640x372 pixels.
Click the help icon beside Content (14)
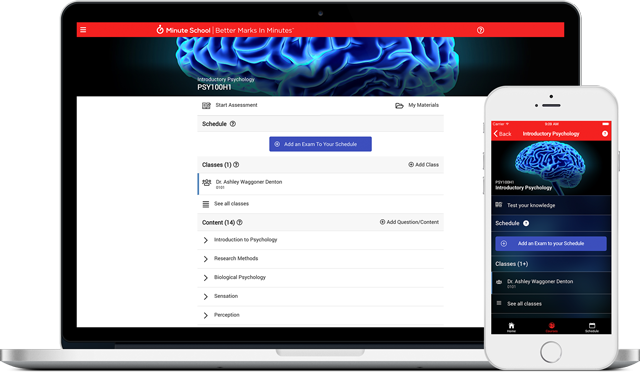240,223
